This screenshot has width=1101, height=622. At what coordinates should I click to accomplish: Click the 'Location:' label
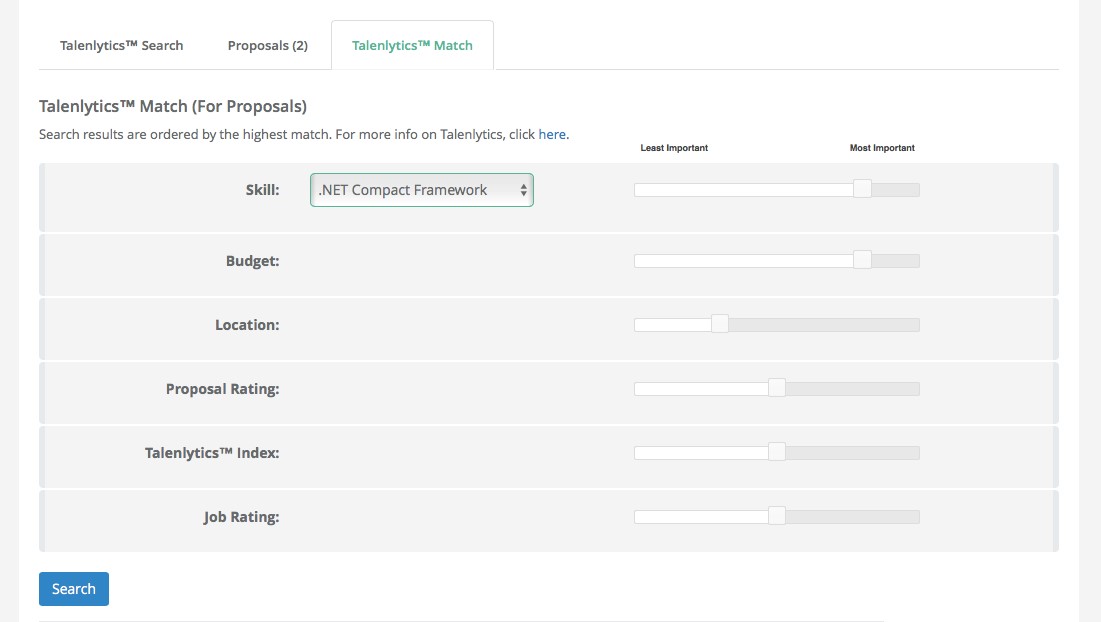[247, 325]
